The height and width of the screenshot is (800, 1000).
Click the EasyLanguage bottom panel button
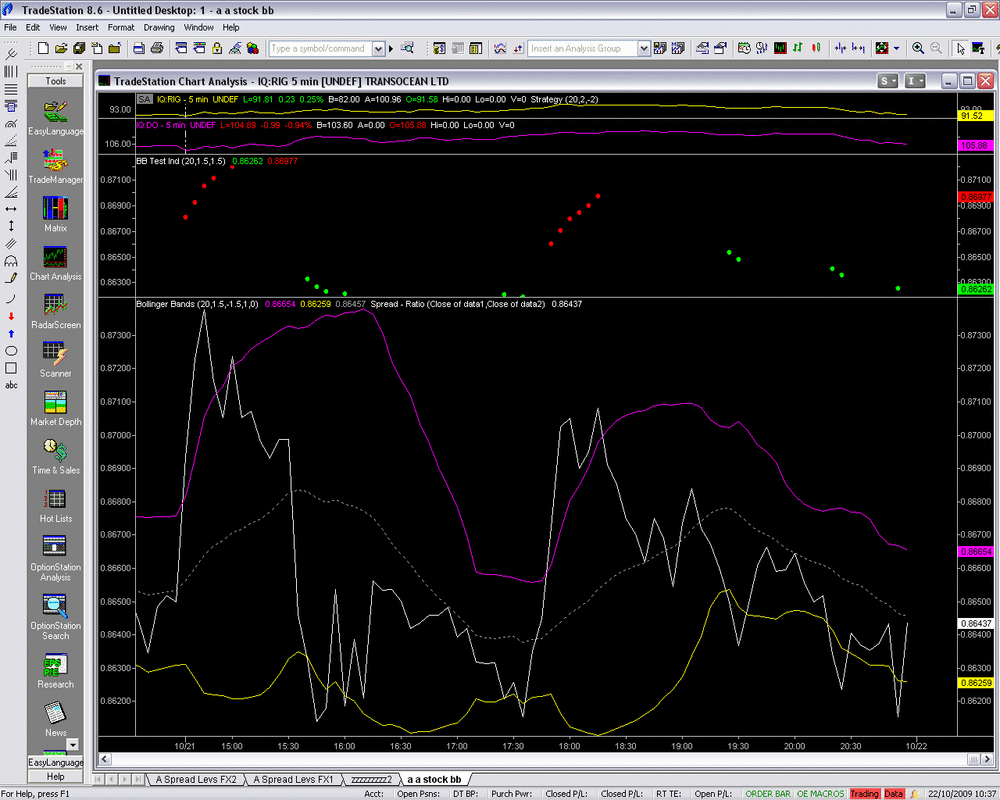click(55, 762)
